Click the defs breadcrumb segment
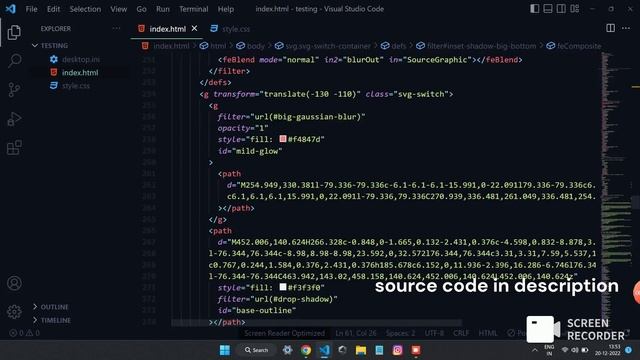Image resolution: width=640 pixels, height=360 pixels. [x=394, y=46]
